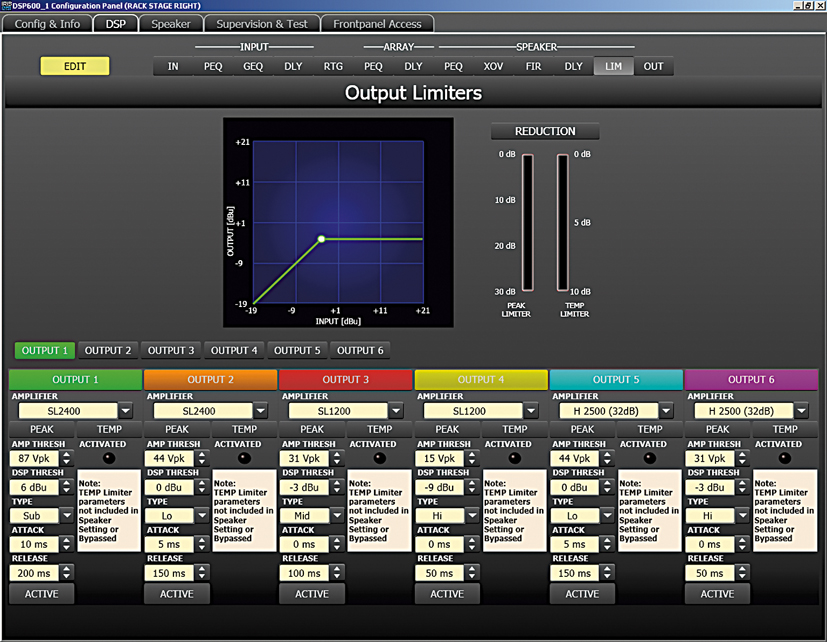Toggle ACTIVE for Output 1 limiter
827x642 pixels.
42,594
